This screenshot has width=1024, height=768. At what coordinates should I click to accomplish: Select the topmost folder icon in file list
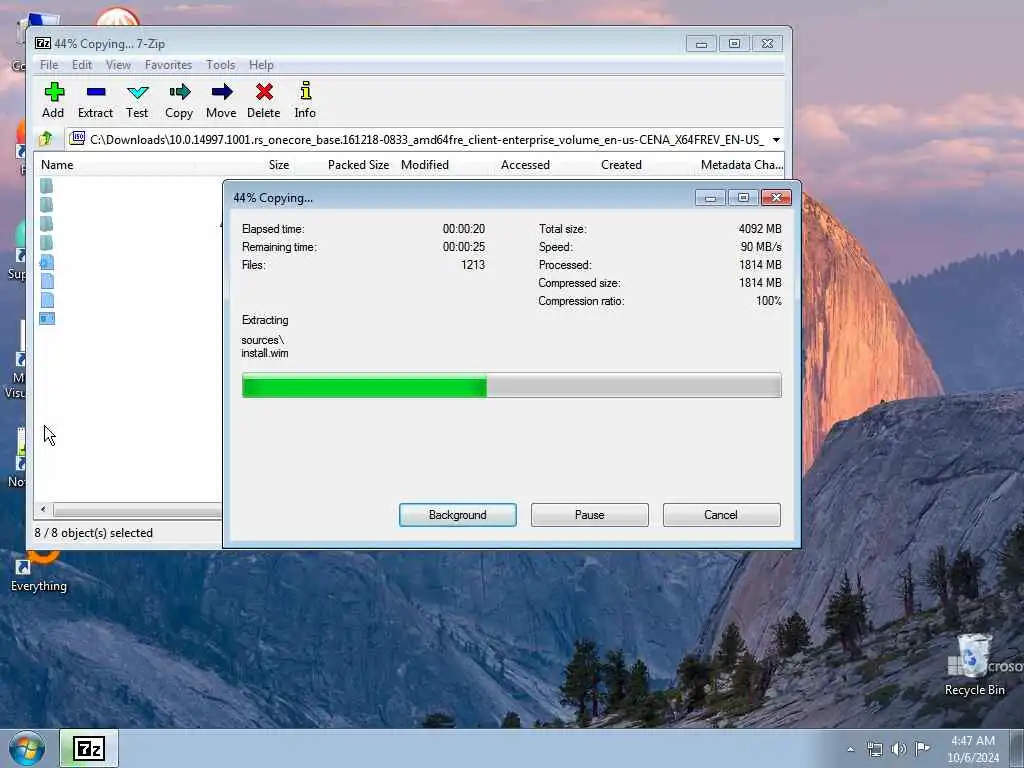pyautogui.click(x=46, y=185)
